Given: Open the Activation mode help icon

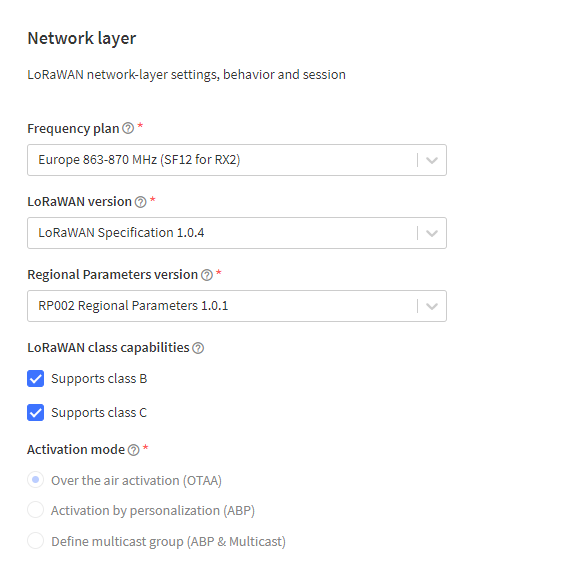Looking at the screenshot, I should click(134, 450).
